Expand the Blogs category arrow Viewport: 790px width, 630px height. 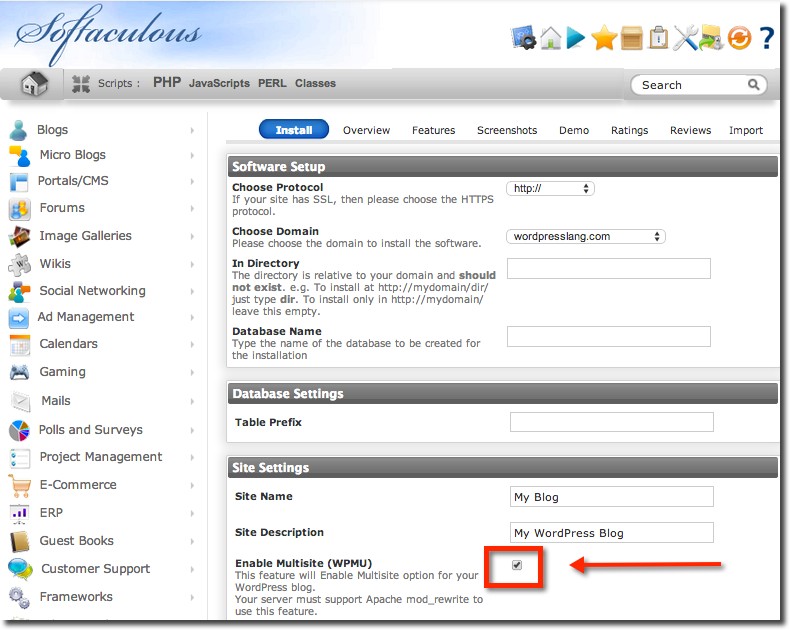(192, 131)
